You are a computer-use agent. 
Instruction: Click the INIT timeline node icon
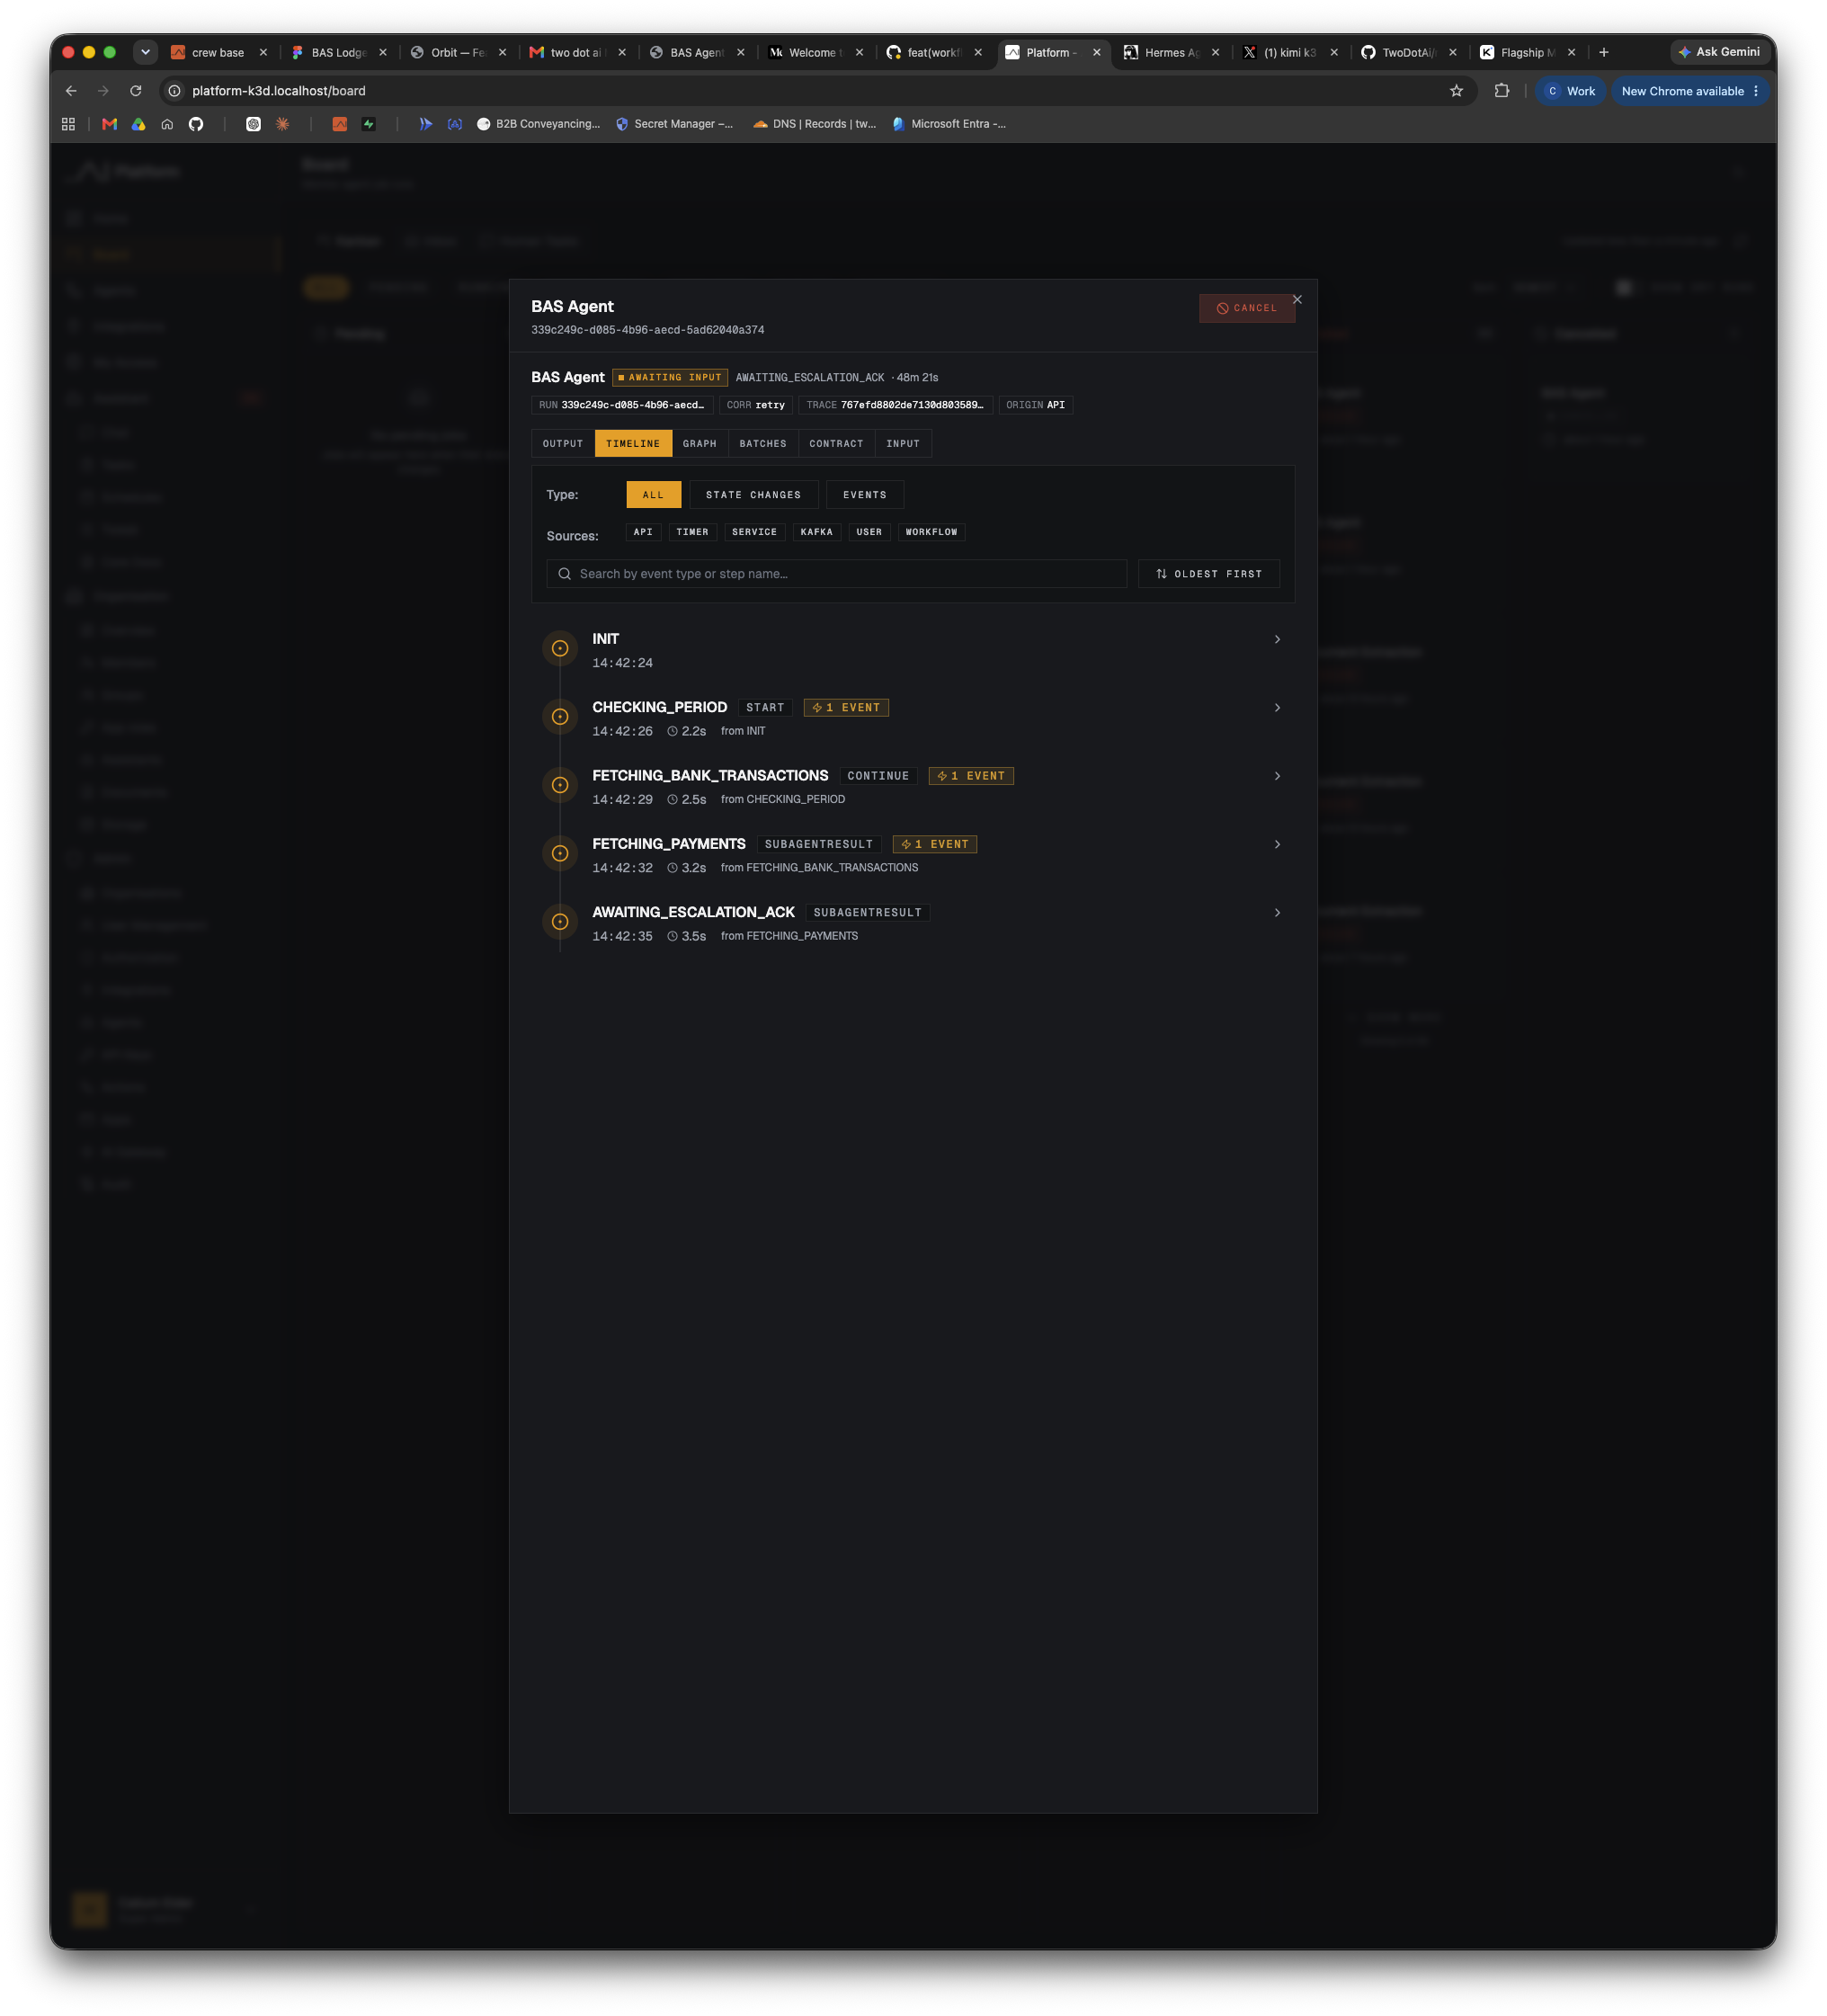pyautogui.click(x=560, y=649)
